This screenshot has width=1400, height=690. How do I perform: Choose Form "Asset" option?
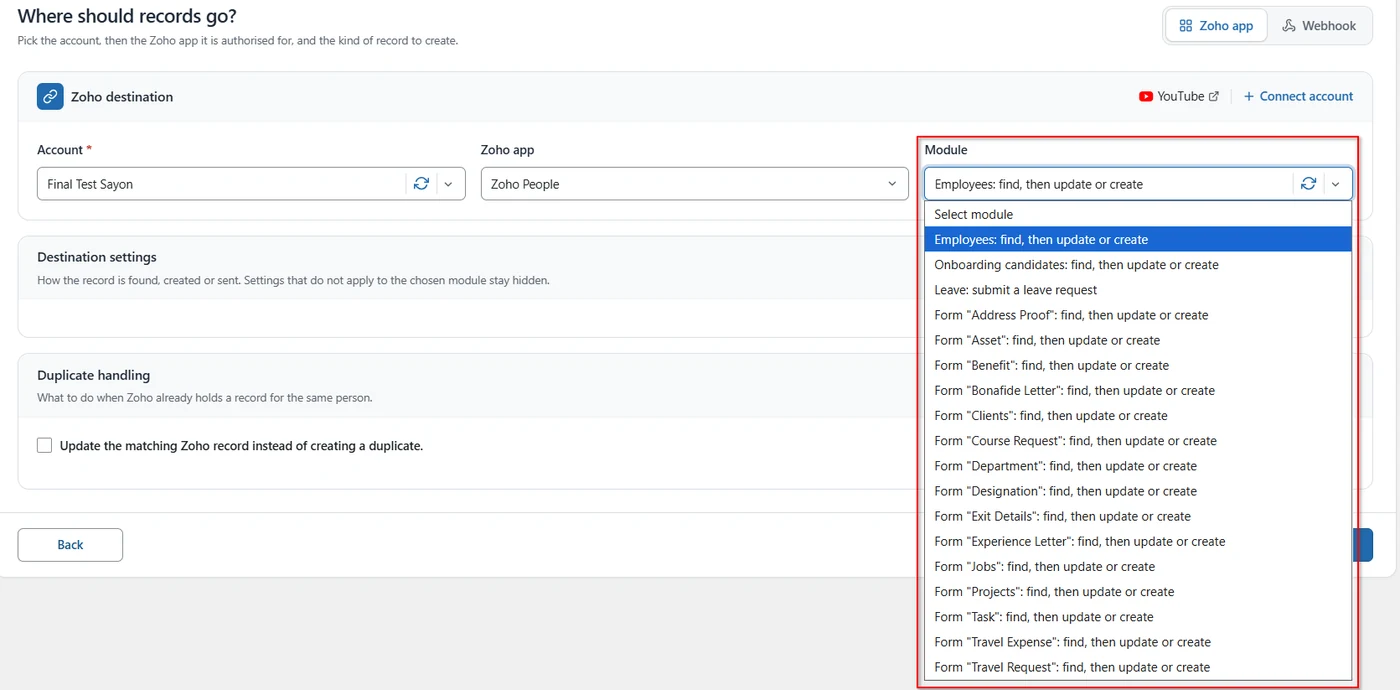click(x=1138, y=341)
